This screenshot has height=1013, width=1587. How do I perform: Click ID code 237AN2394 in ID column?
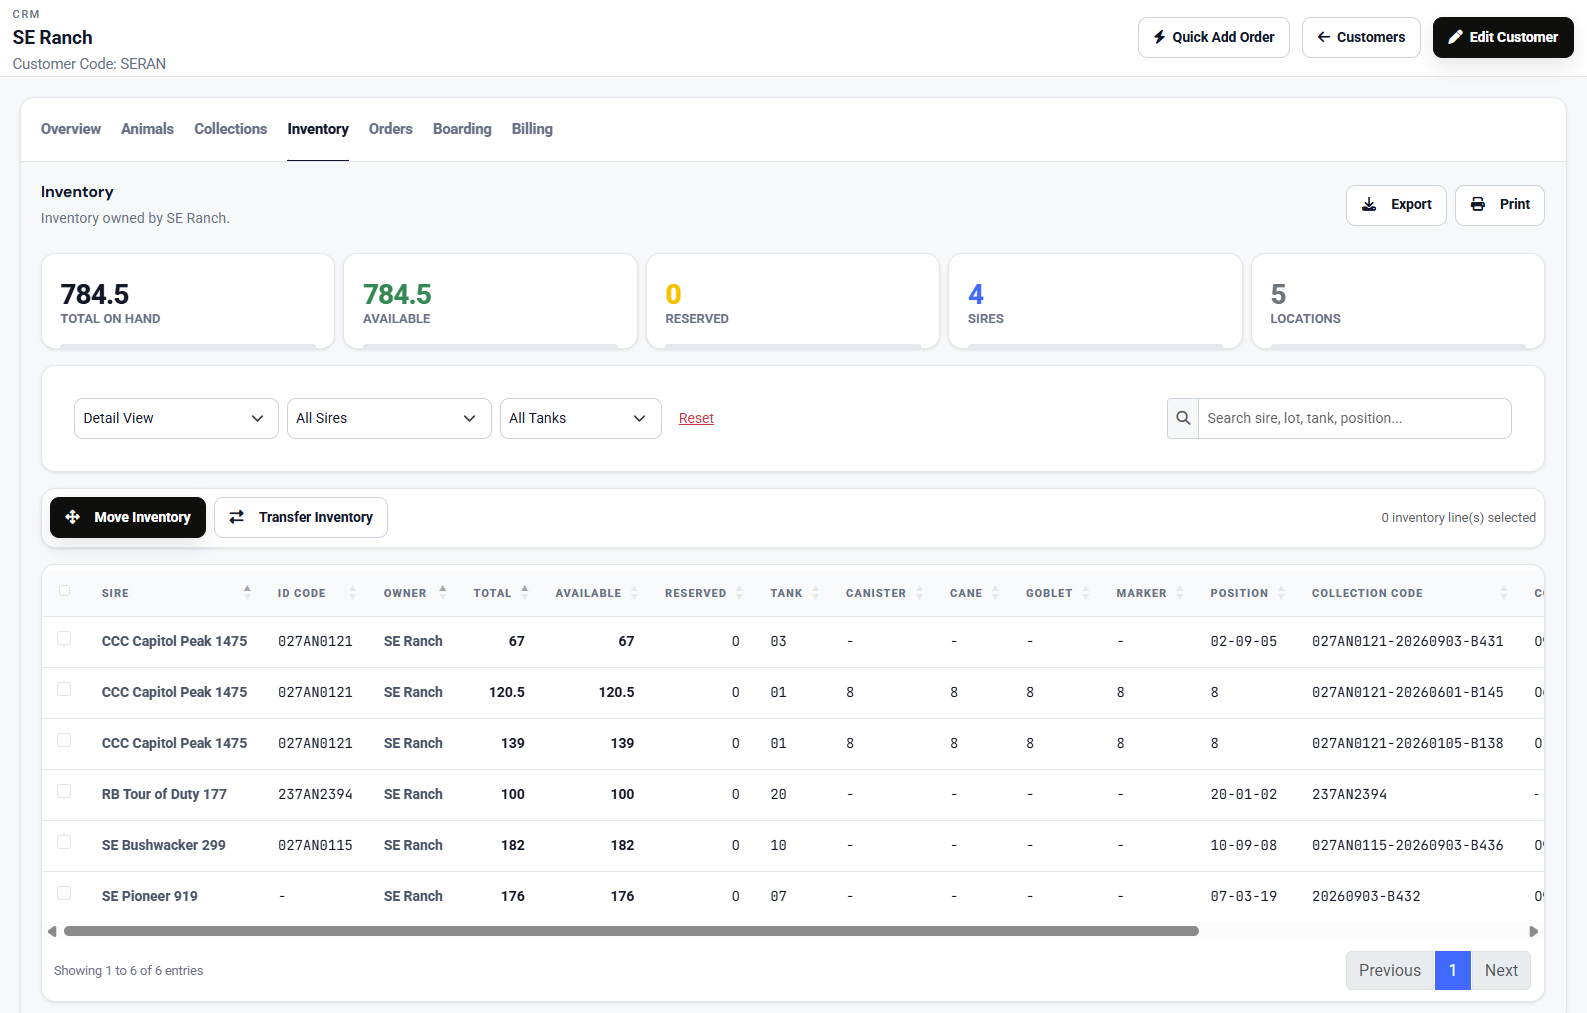[x=315, y=794]
